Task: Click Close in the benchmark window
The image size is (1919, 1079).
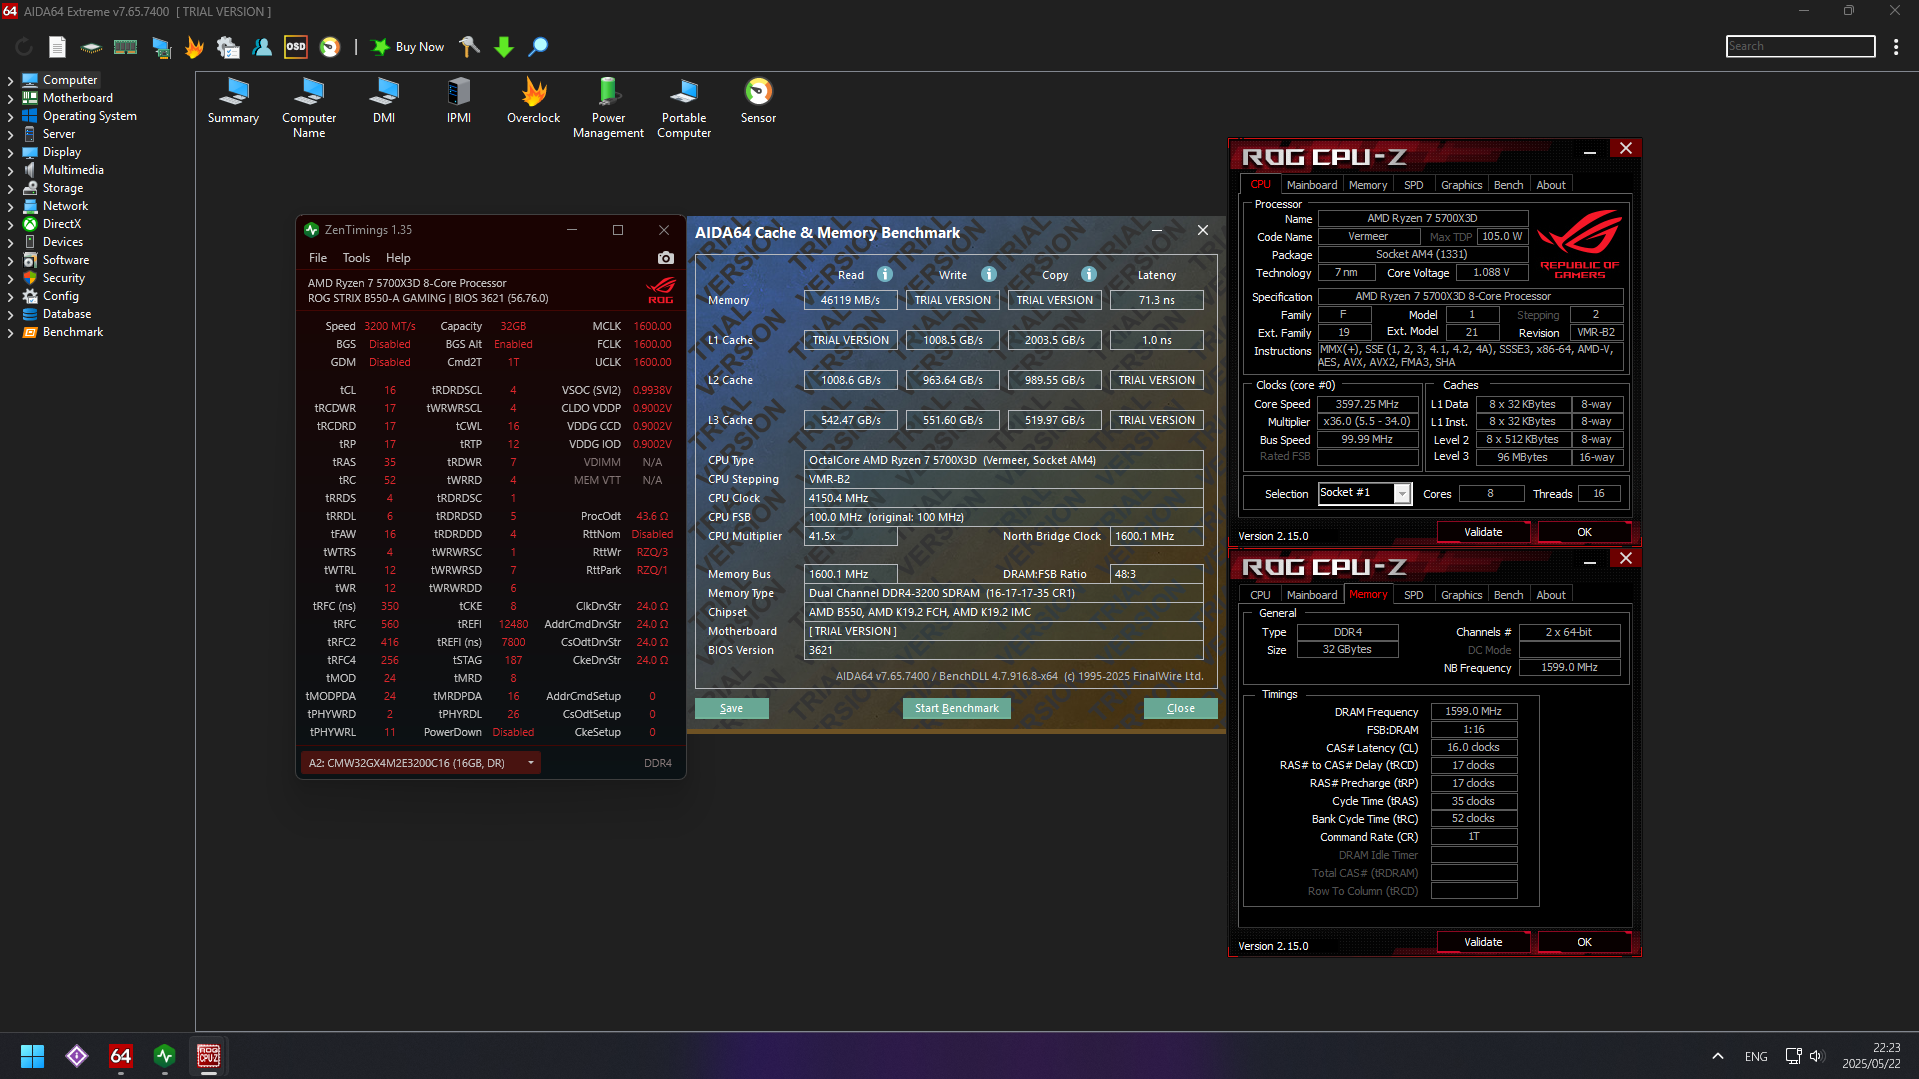Action: point(1181,708)
